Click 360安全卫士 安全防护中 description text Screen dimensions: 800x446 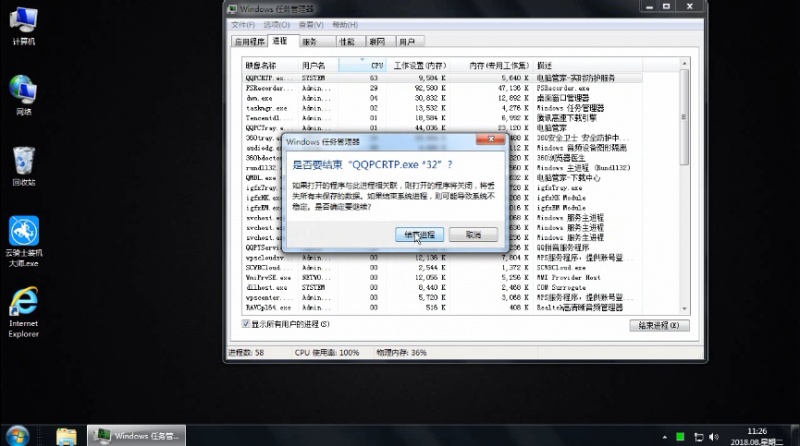(x=583, y=138)
